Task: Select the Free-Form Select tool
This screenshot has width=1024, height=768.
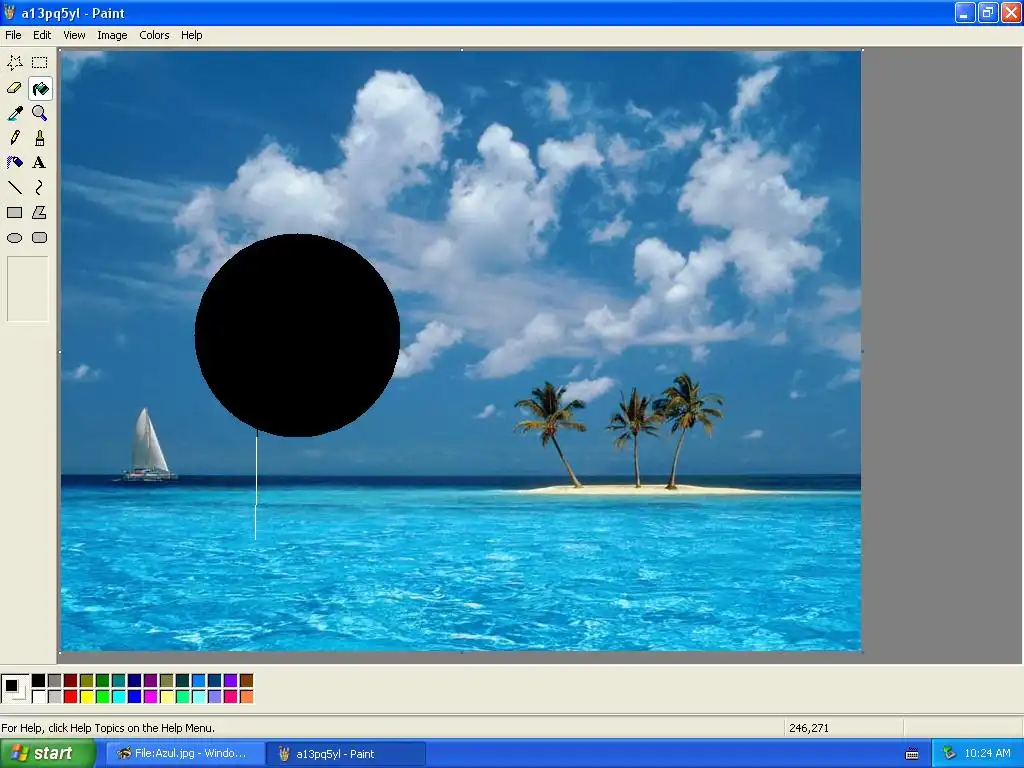Action: point(14,63)
